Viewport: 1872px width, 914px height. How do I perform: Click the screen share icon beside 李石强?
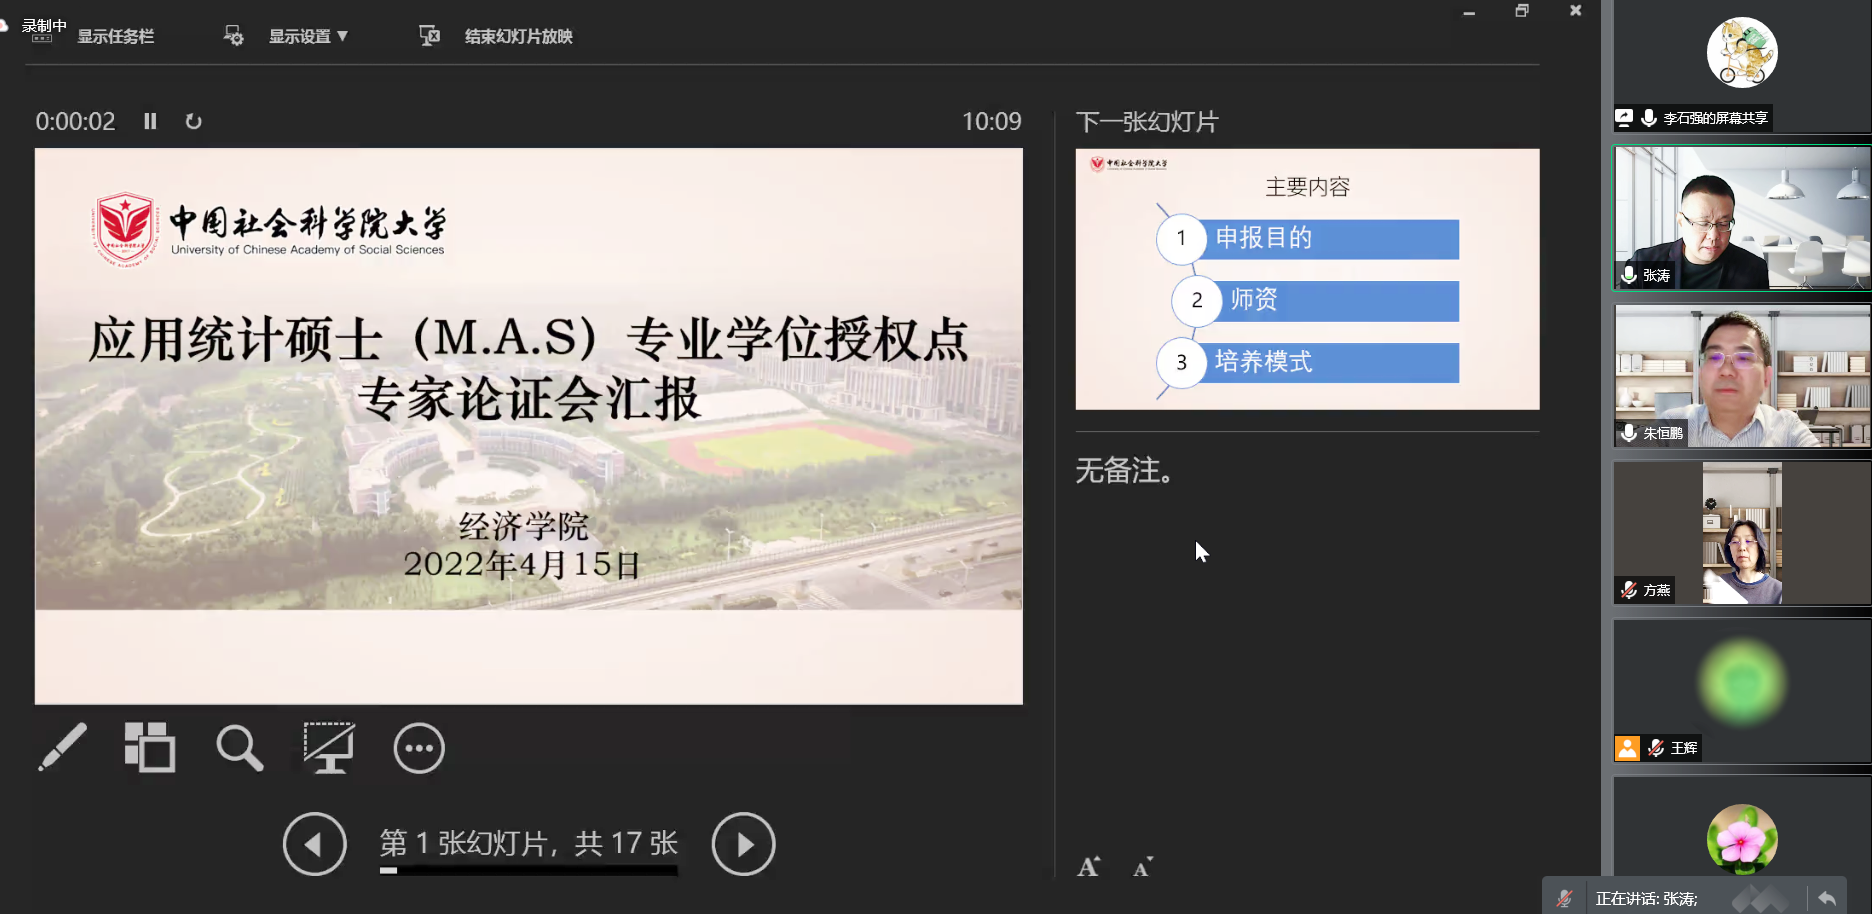click(x=1625, y=118)
